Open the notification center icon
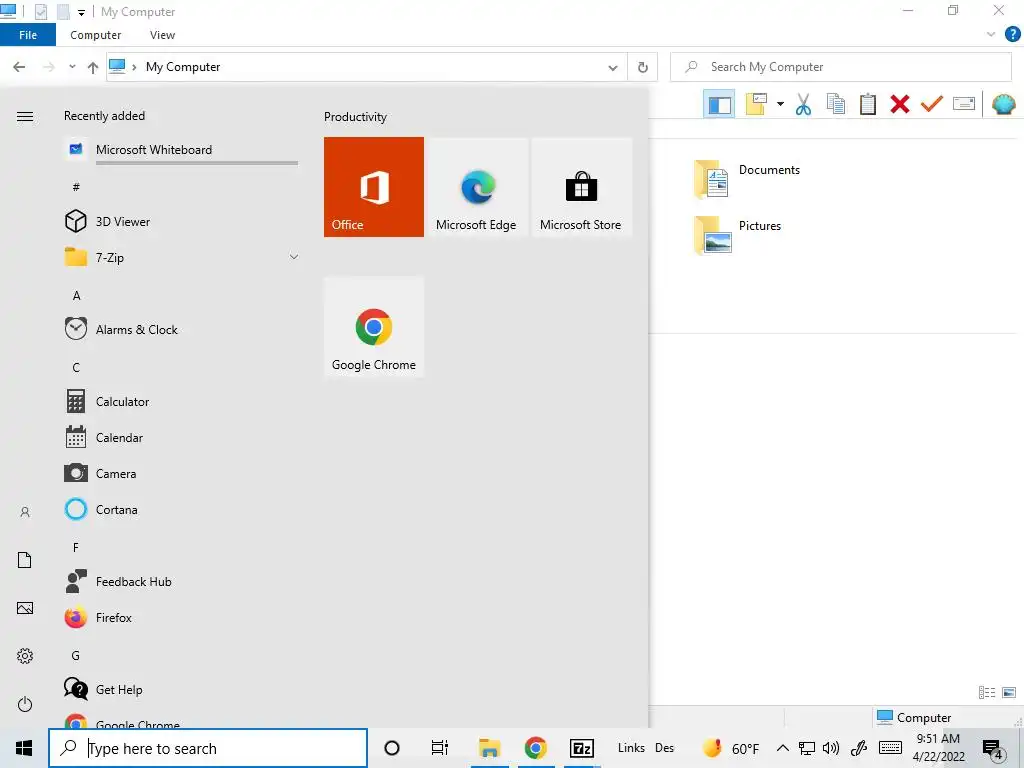1024x768 pixels. [x=993, y=750]
